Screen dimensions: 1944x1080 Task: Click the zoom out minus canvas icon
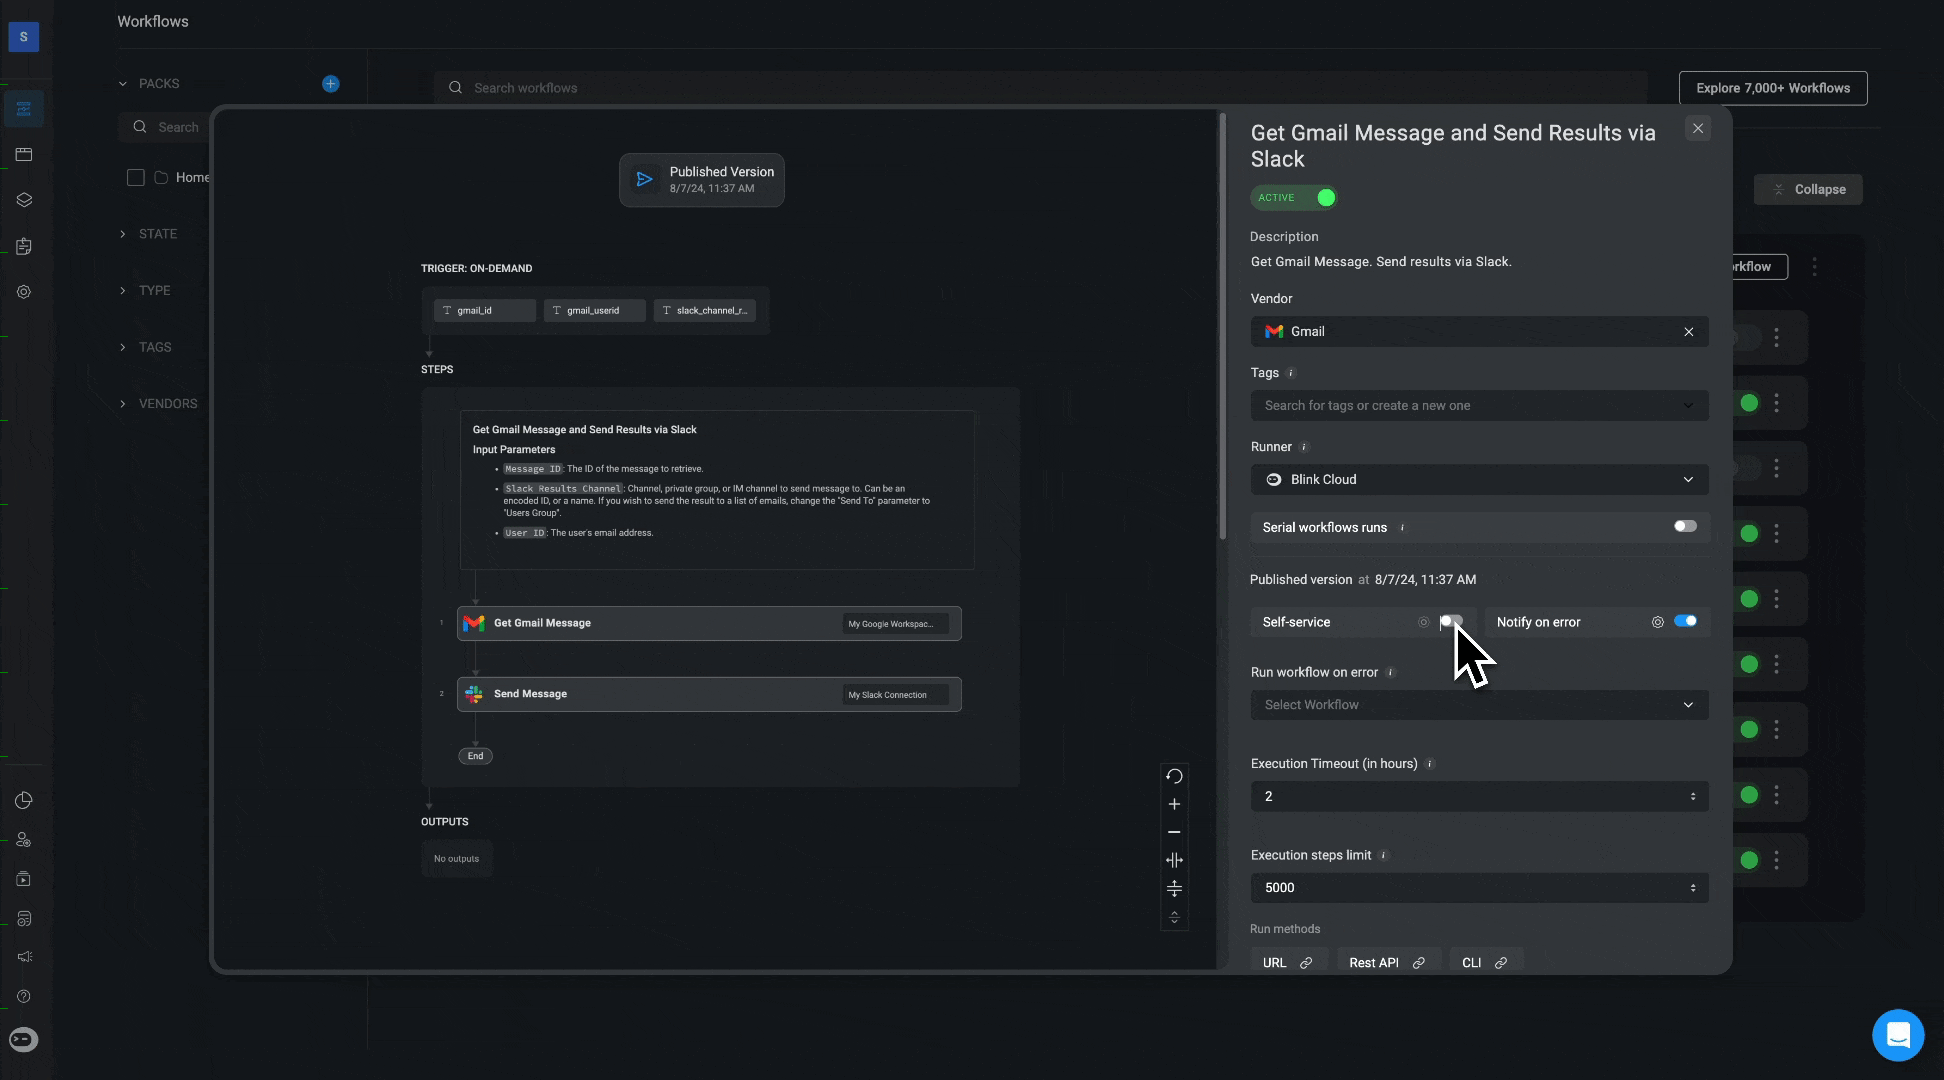click(x=1174, y=832)
